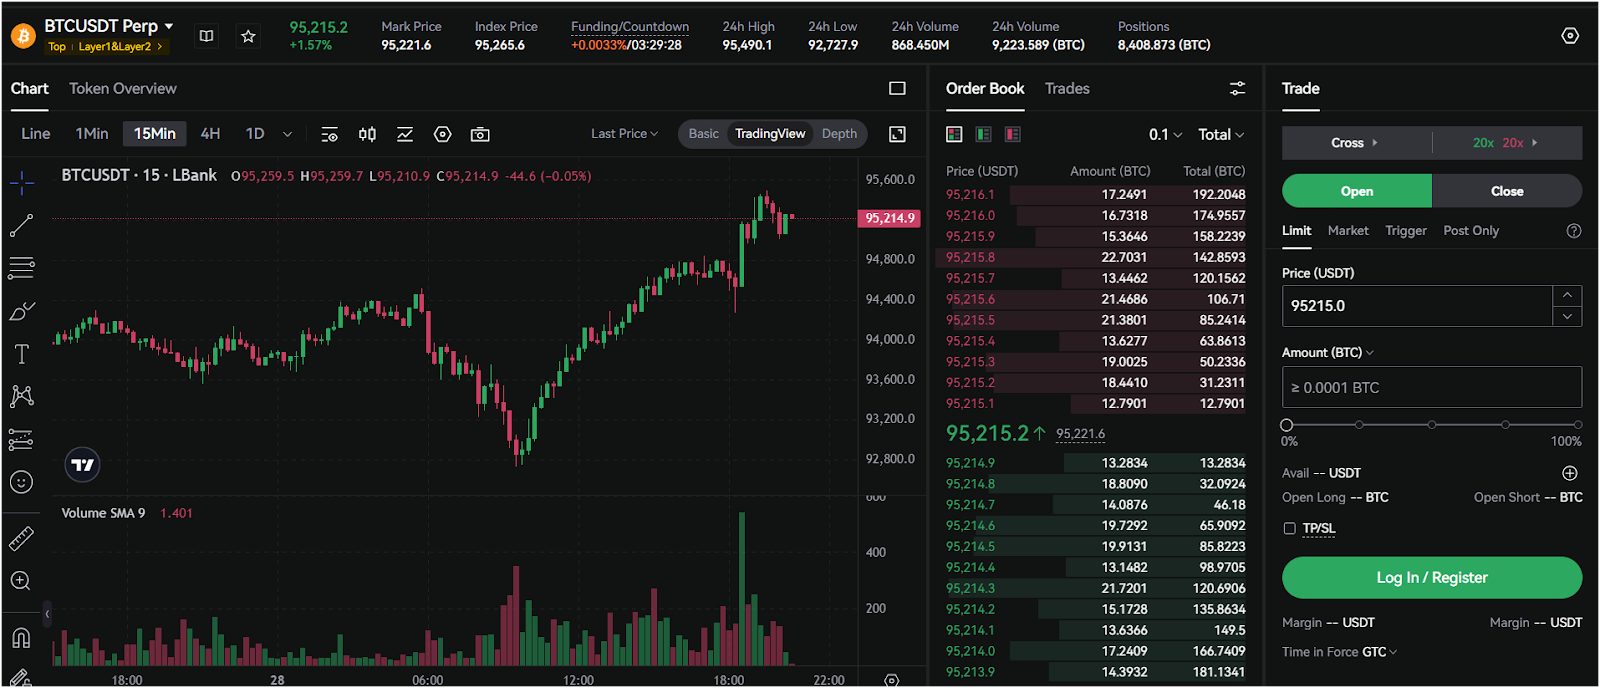The width and height of the screenshot is (1600, 688).
Task: Click the Bitcoin coin icon
Action: pos(22,36)
